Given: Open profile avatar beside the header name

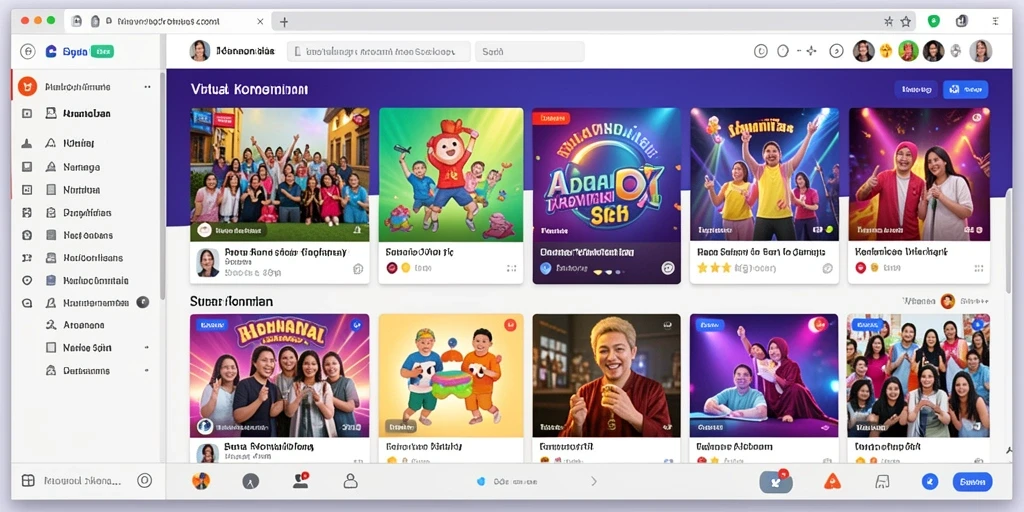Looking at the screenshot, I should [200, 51].
